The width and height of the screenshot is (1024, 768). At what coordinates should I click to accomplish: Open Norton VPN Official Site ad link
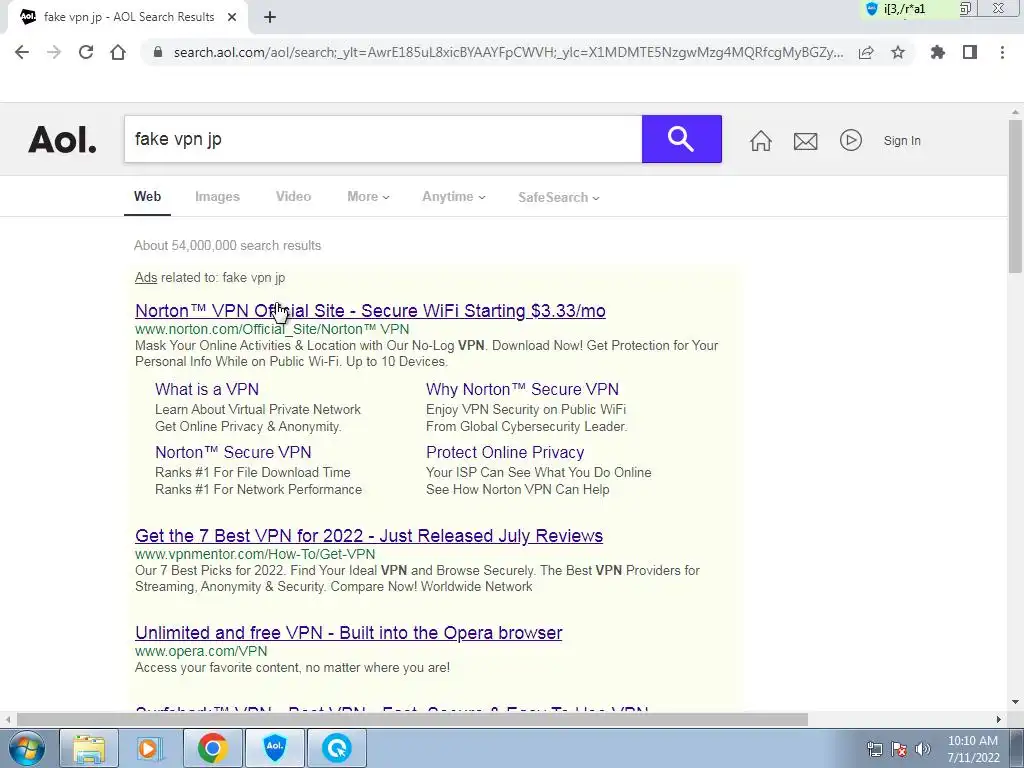click(x=370, y=311)
